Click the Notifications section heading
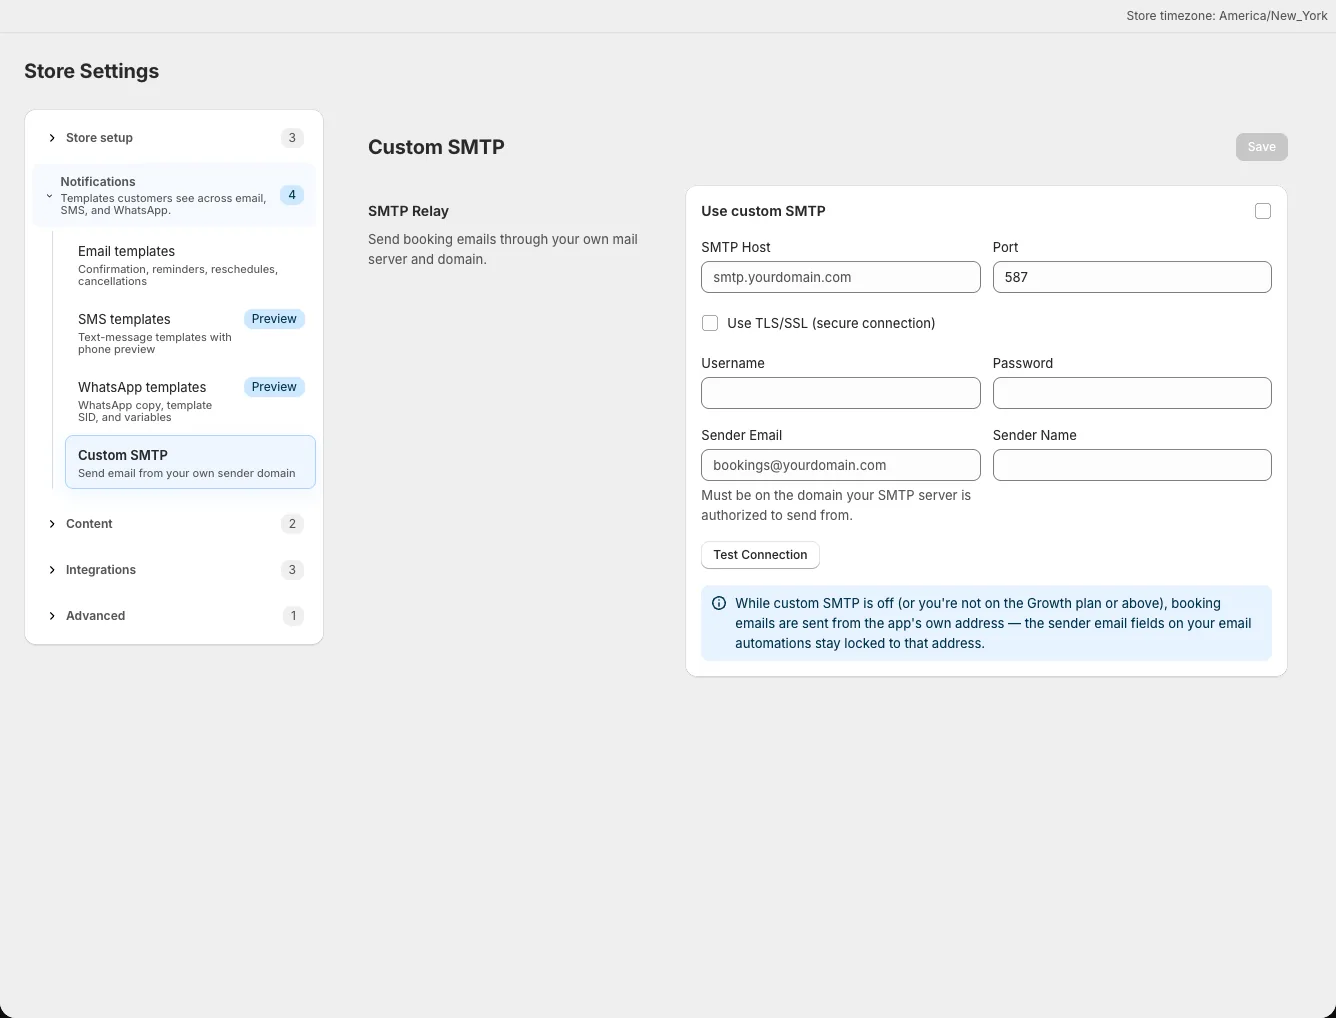1336x1018 pixels. pos(98,182)
